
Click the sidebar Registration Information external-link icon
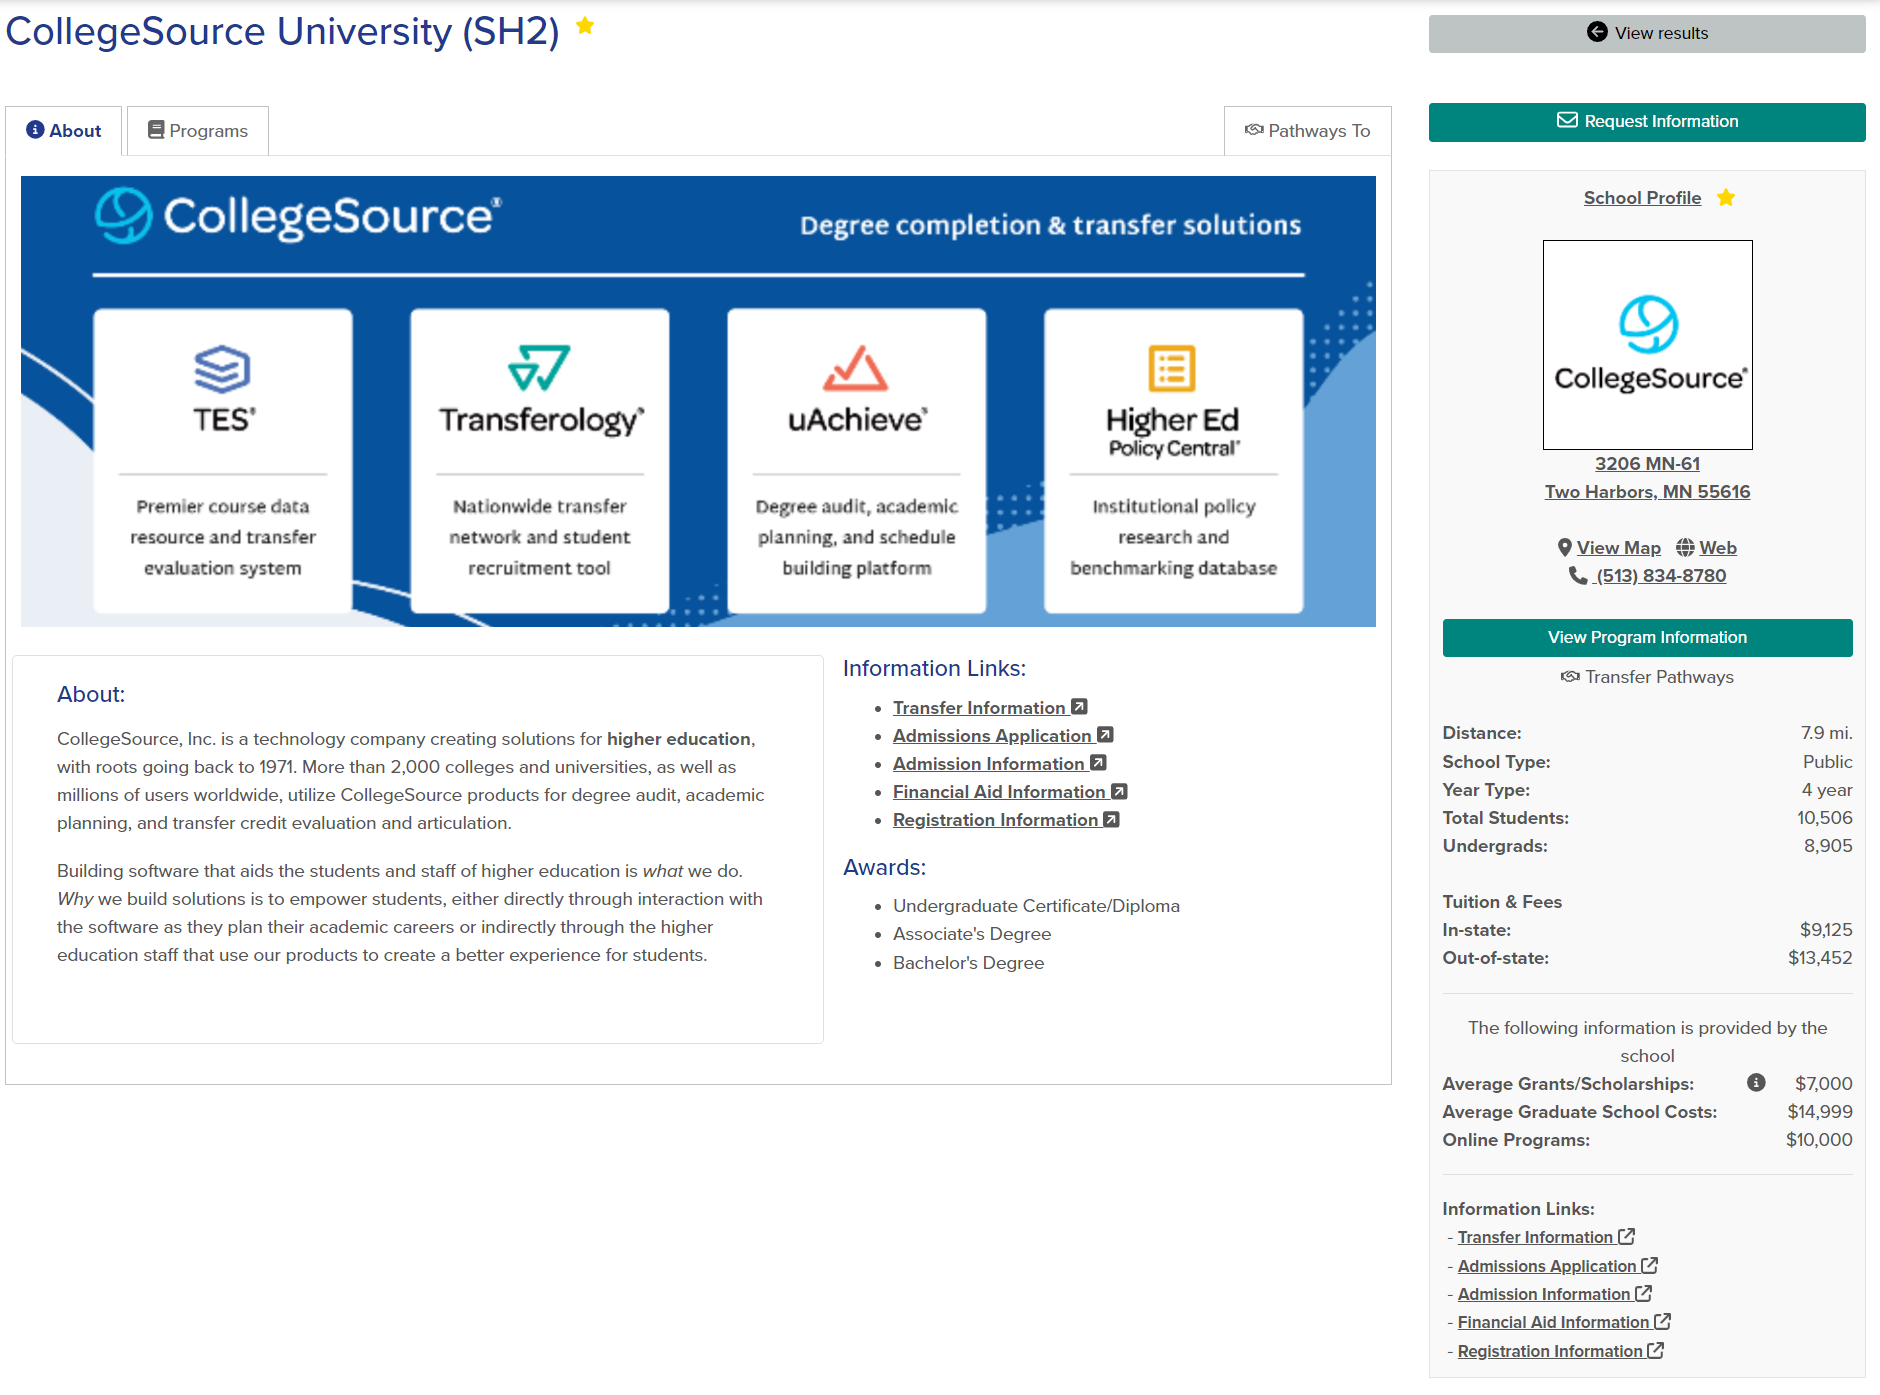[x=1656, y=1350]
